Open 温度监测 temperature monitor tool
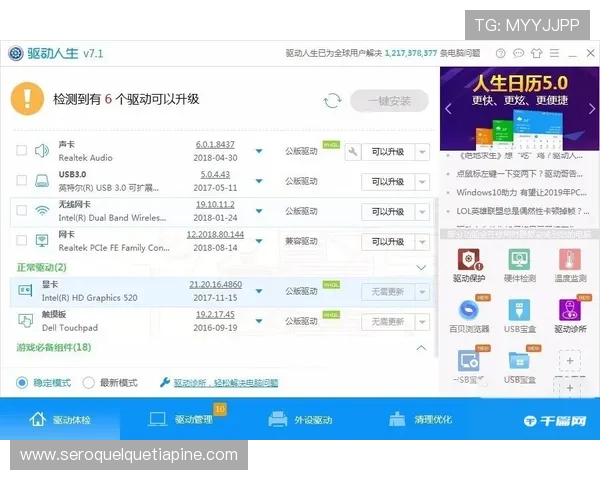 tap(570, 266)
